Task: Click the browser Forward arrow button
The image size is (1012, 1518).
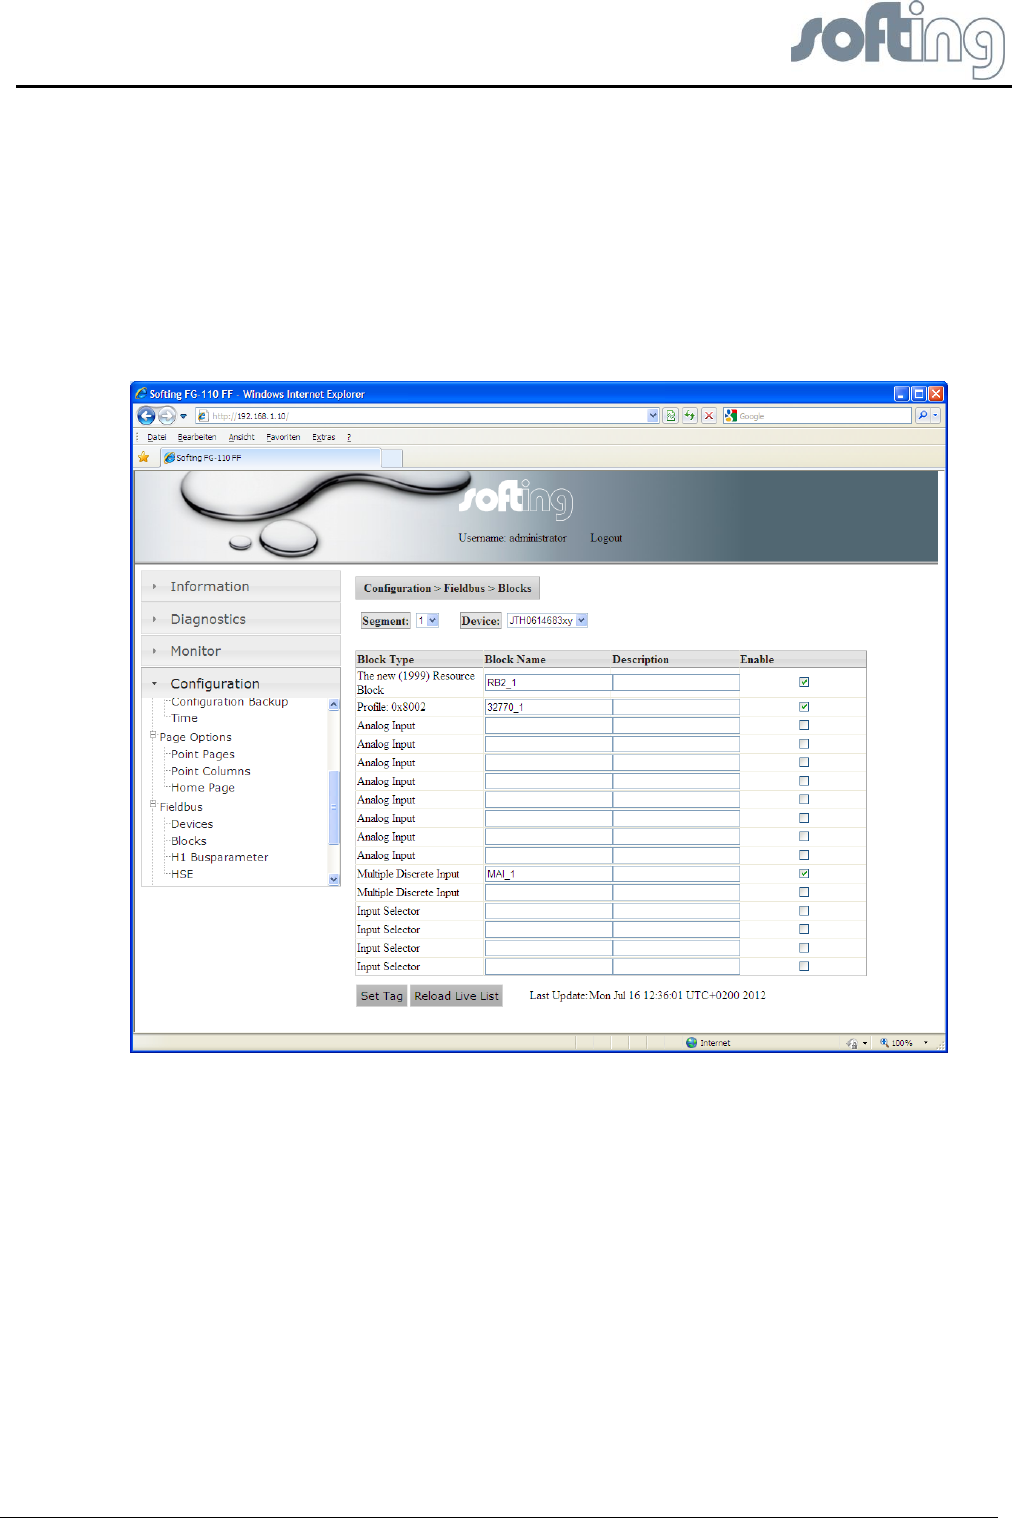Action: [167, 416]
